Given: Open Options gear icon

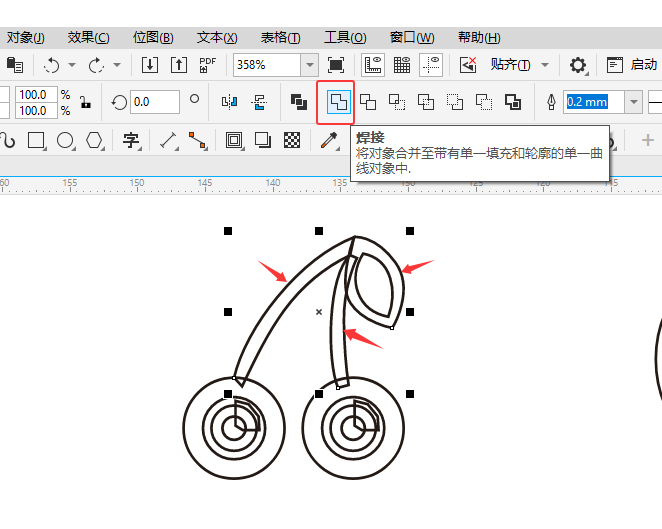Looking at the screenshot, I should 578,65.
